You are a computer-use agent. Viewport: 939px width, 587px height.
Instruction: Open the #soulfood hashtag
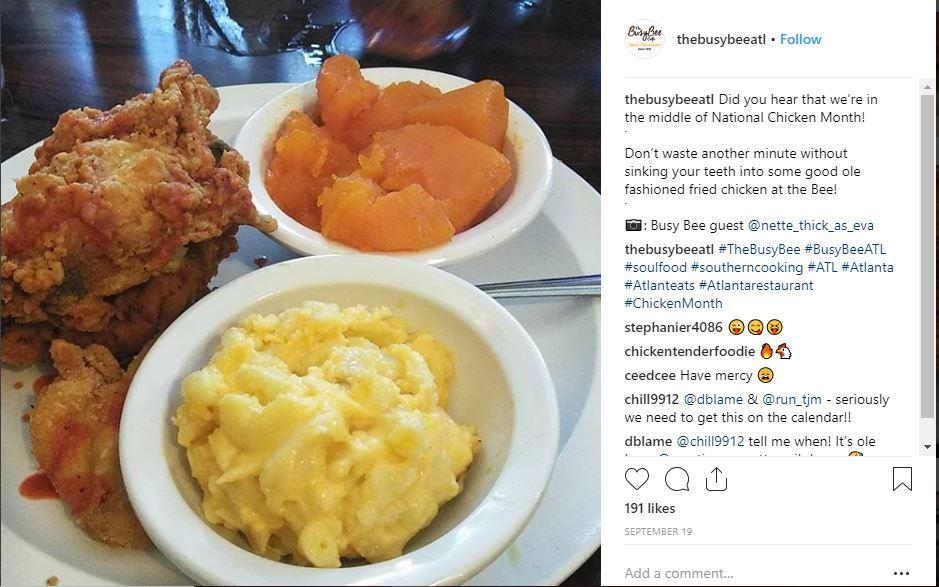click(655, 267)
